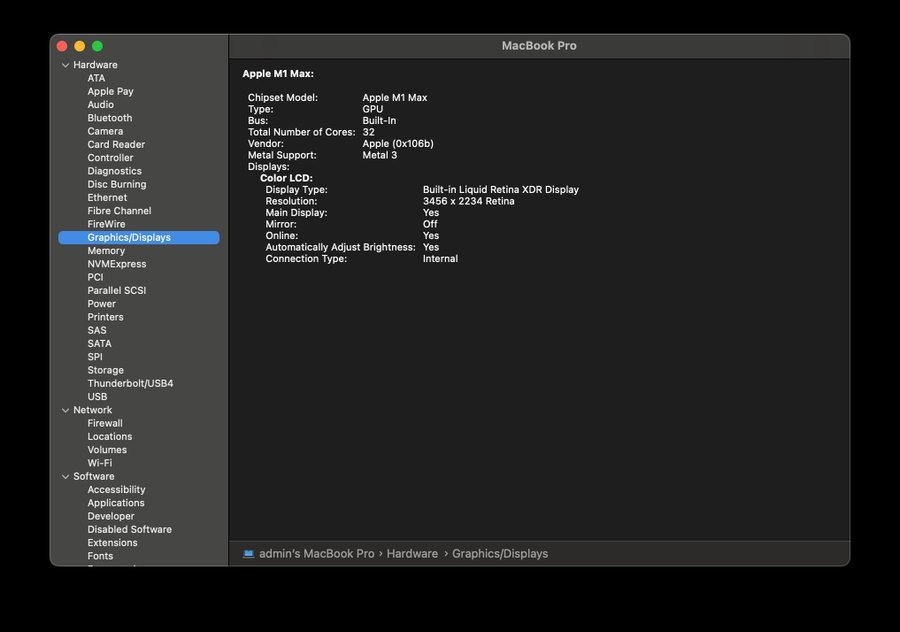Viewport: 900px width, 632px height.
Task: Click Connection Type value Internal
Action: [x=440, y=258]
